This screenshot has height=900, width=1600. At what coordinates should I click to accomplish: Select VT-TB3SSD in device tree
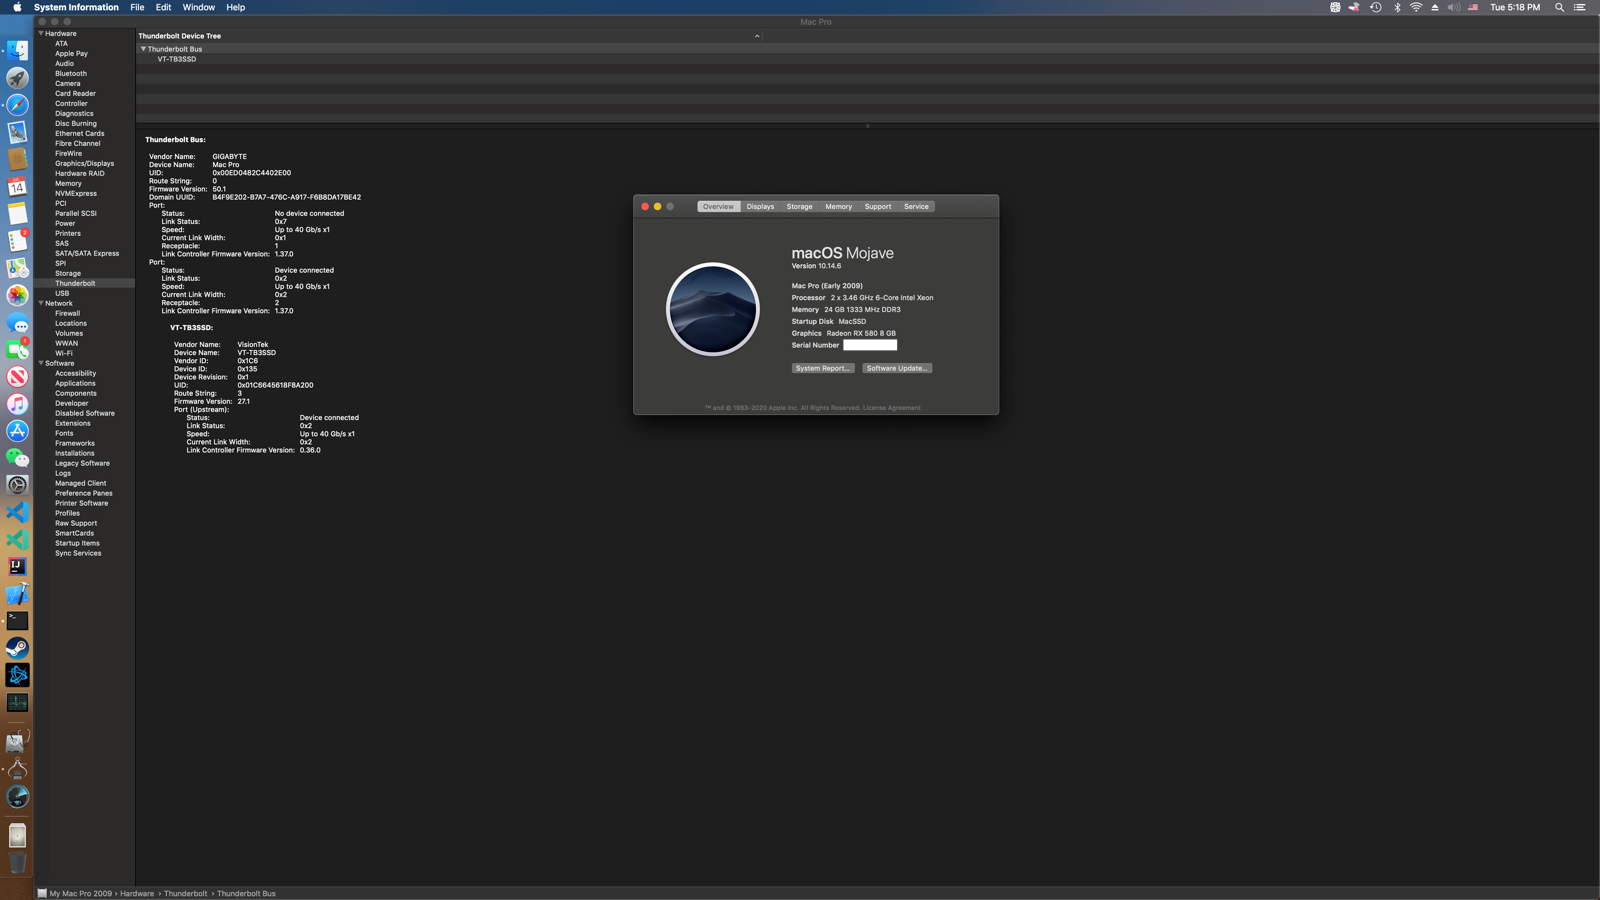point(177,59)
